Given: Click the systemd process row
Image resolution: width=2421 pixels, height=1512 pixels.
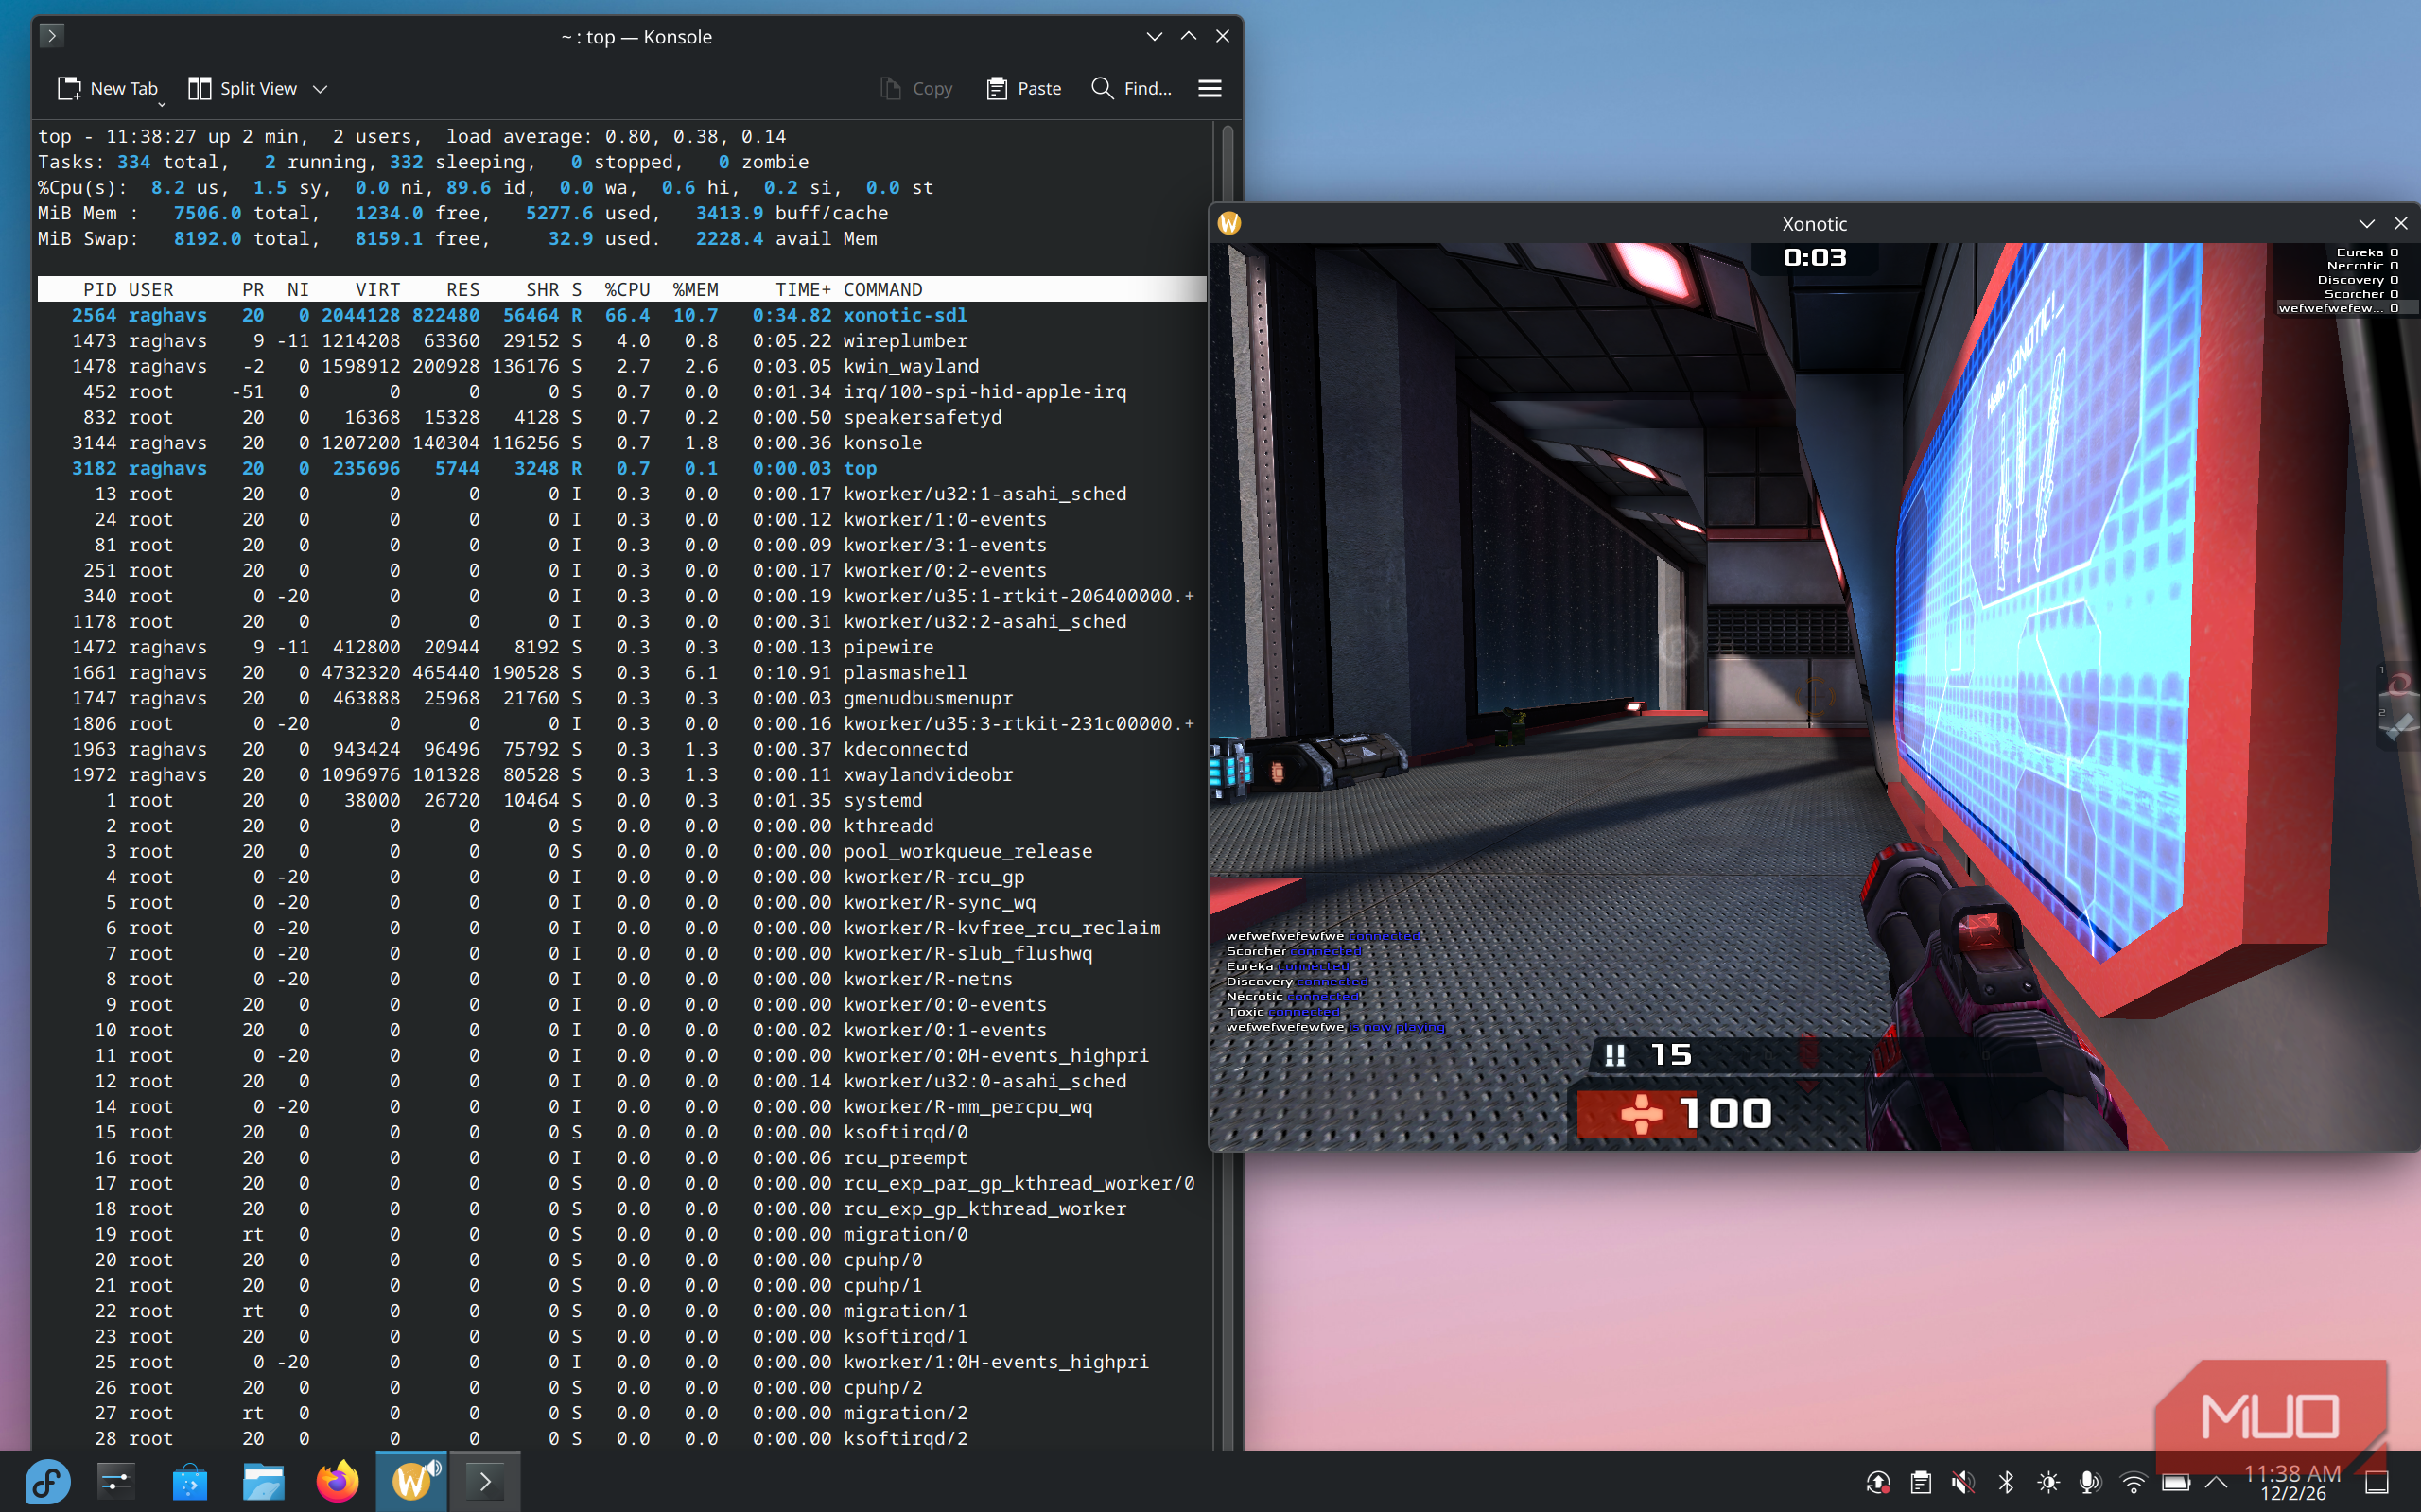Looking at the screenshot, I should point(621,800).
